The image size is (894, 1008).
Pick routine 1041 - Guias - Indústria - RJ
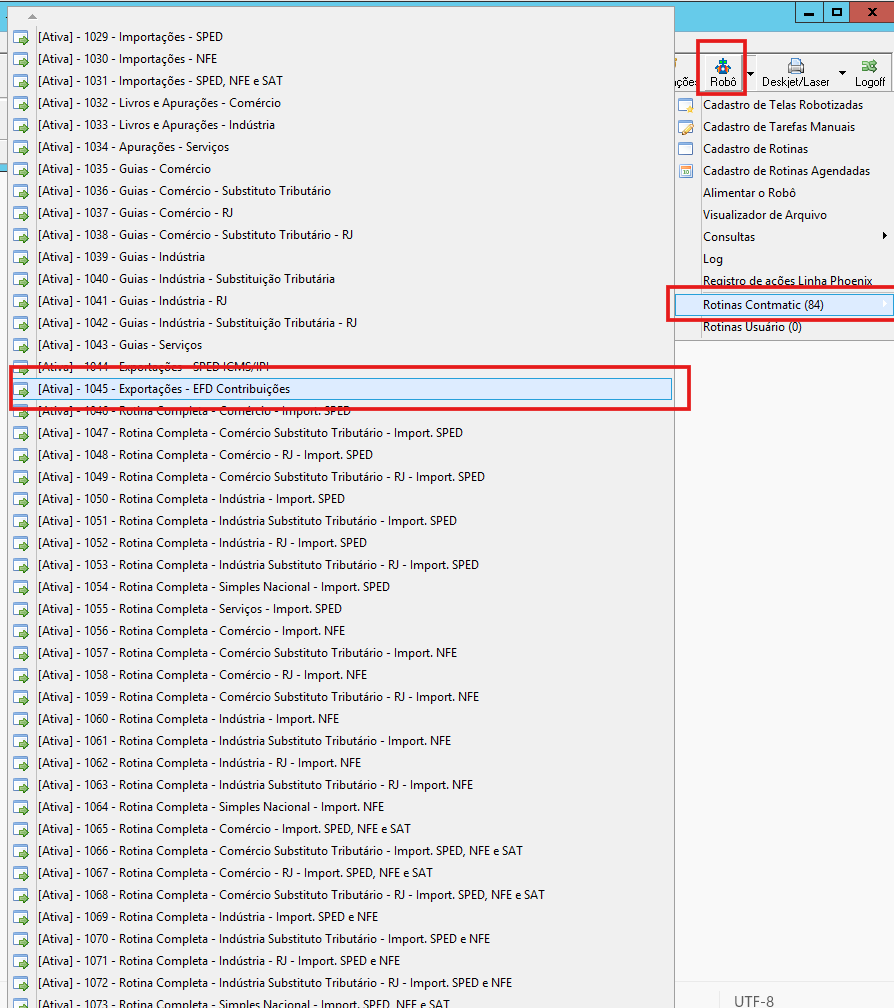132,301
